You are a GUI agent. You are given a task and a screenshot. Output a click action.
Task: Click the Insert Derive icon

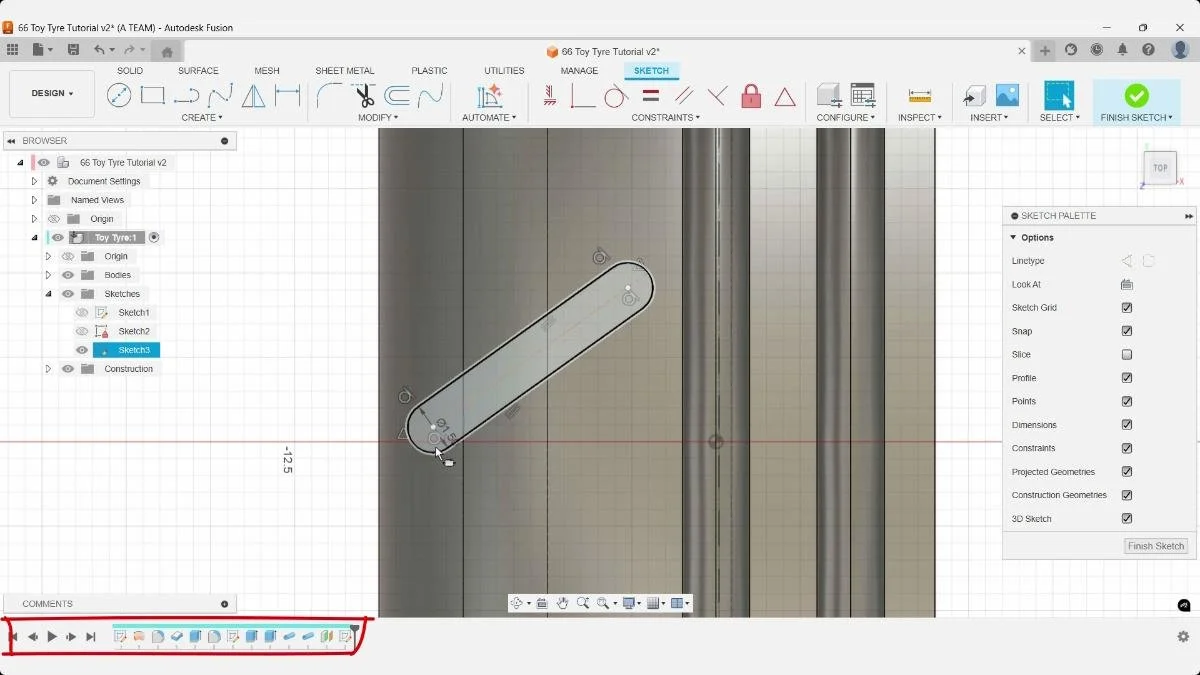point(973,96)
